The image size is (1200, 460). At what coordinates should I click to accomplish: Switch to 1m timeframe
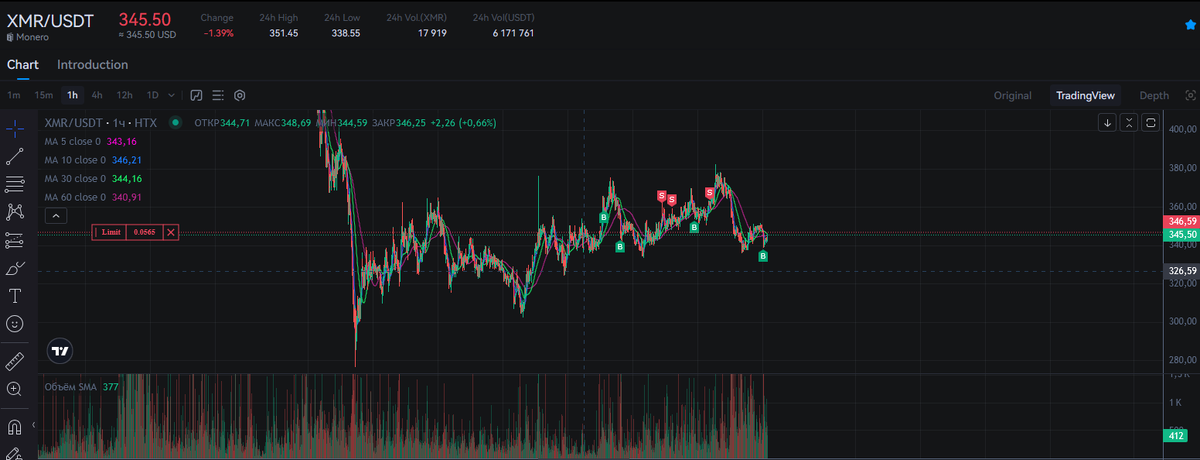[x=14, y=96]
